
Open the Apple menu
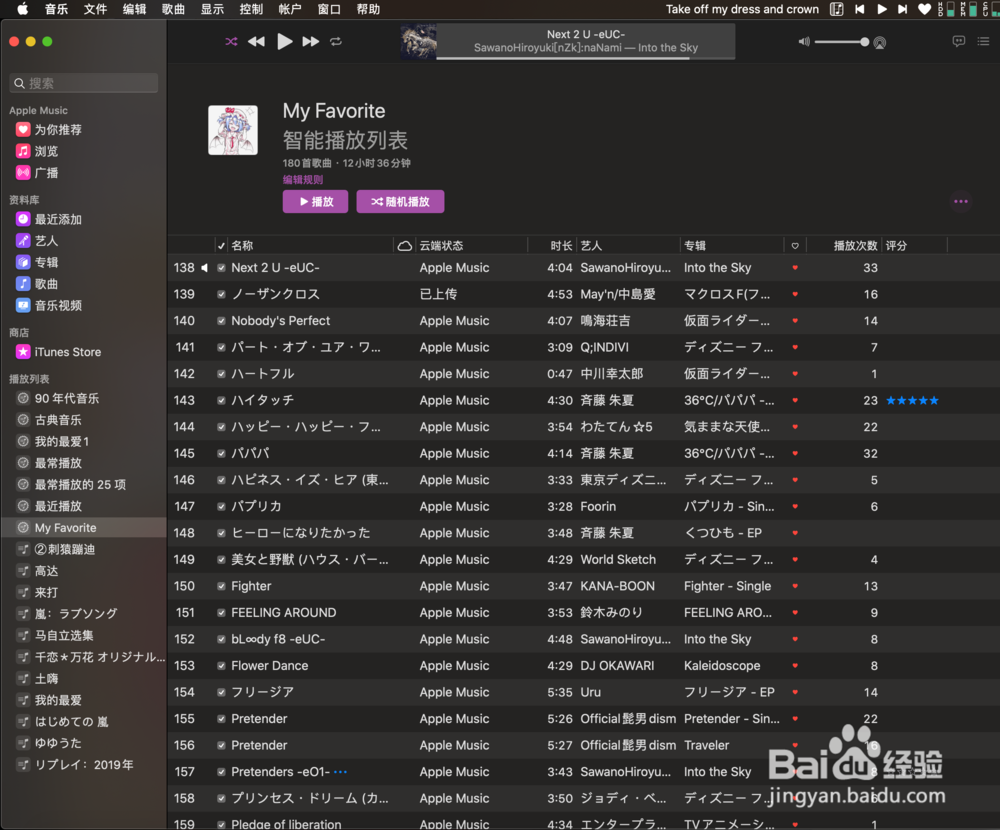22,9
